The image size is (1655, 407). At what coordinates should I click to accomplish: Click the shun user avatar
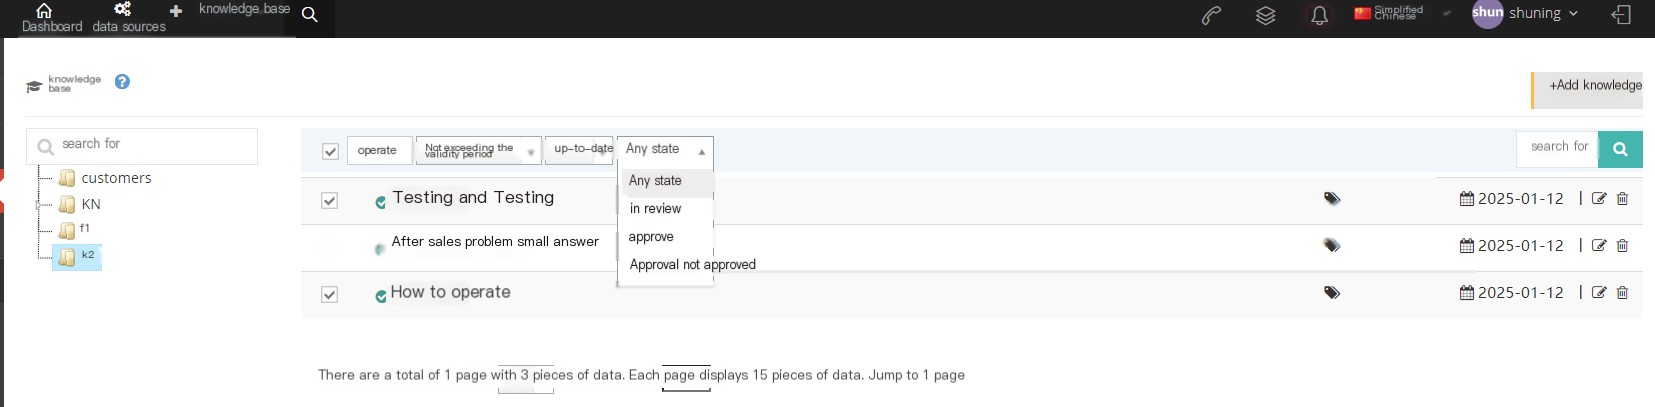pyautogui.click(x=1487, y=13)
